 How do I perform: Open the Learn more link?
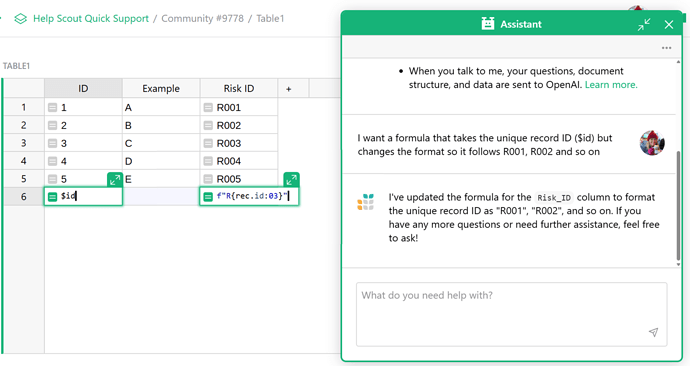click(x=611, y=85)
